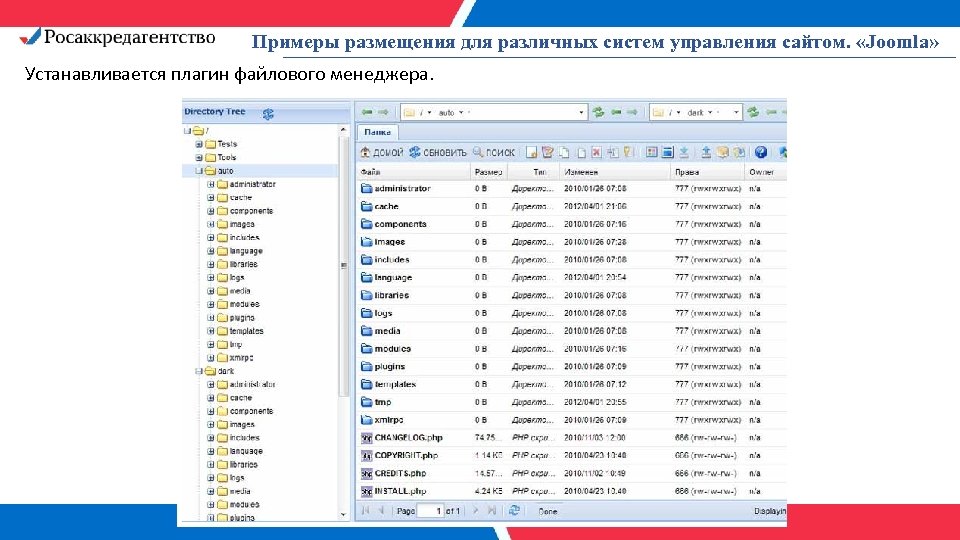Refresh the Directory Tree panel
960x540 pixels.
(268, 114)
